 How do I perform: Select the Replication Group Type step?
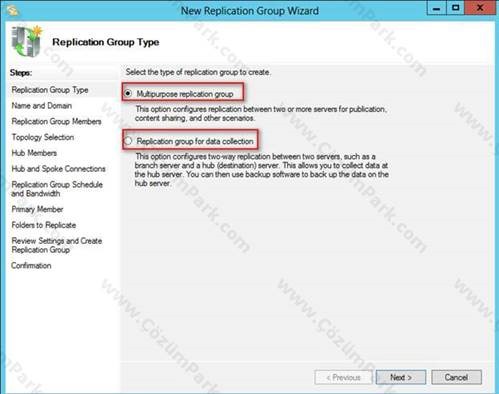[50, 90]
